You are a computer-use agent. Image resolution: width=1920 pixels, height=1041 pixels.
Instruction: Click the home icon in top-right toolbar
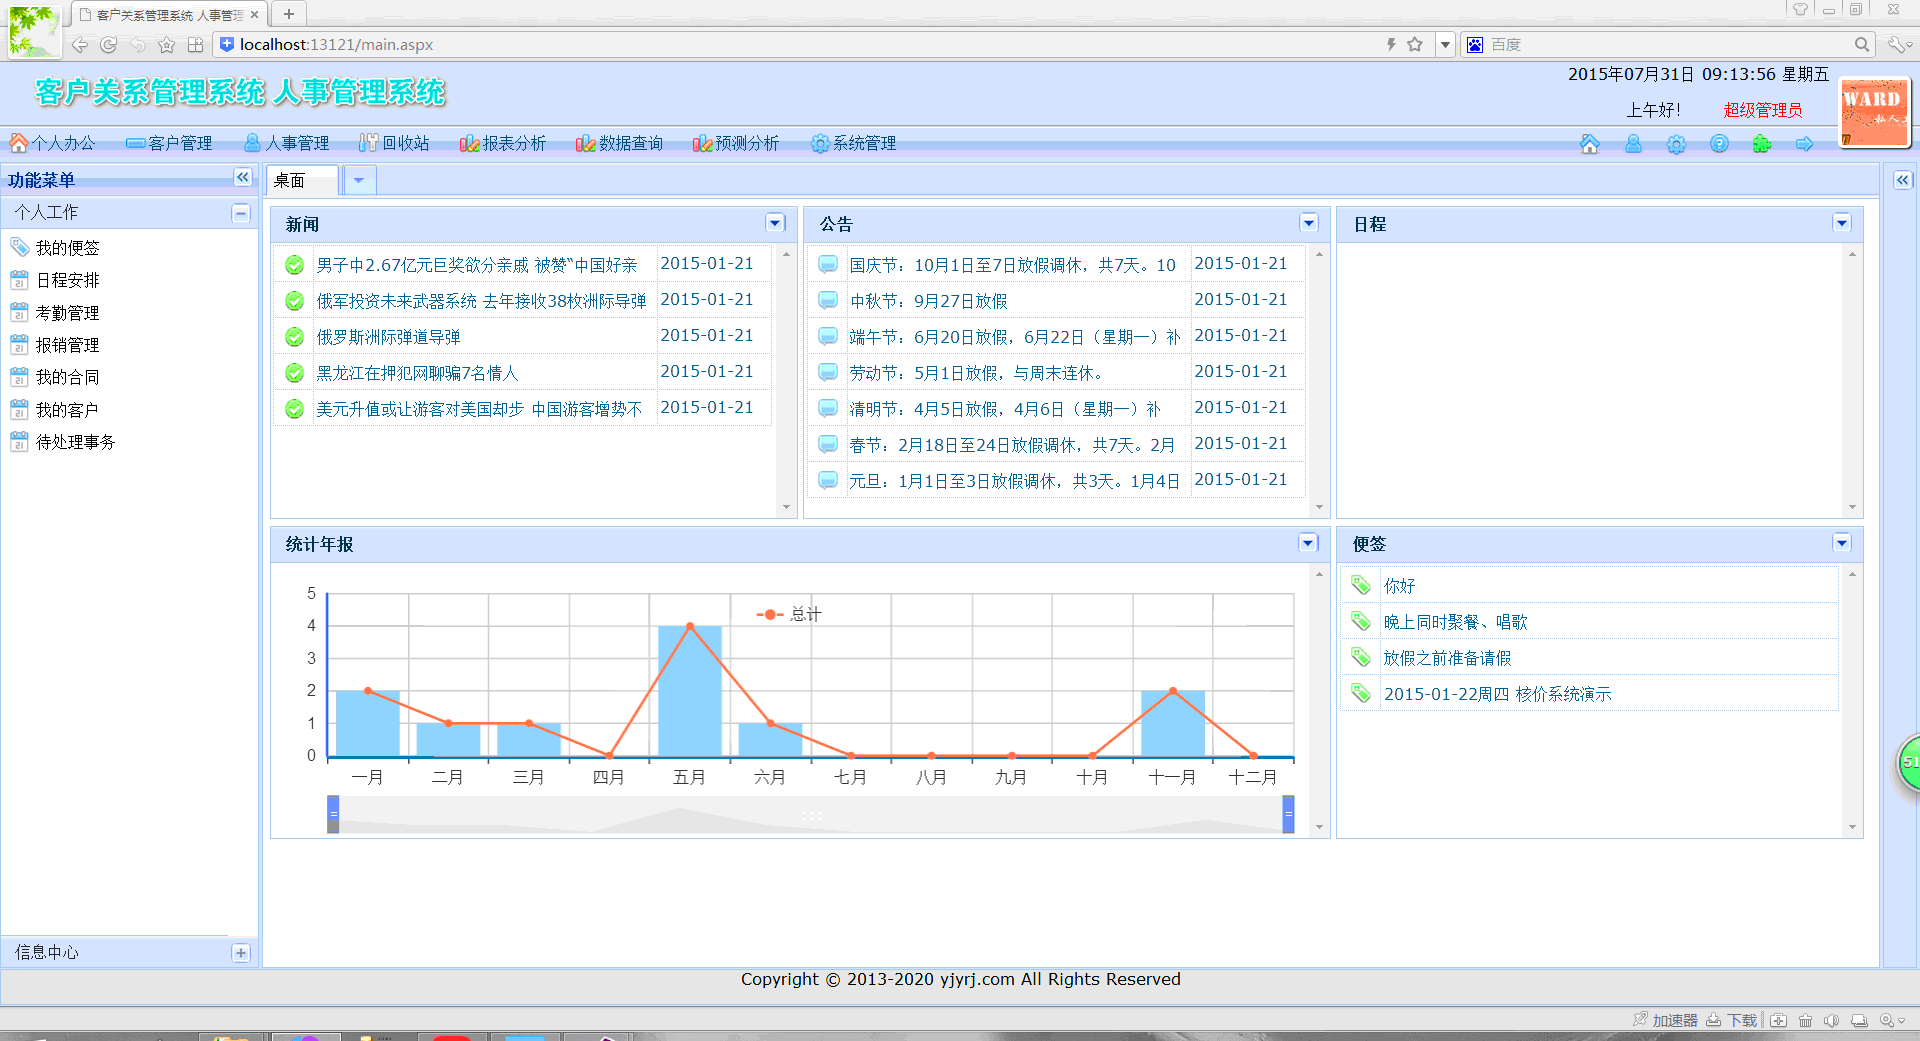1589,144
